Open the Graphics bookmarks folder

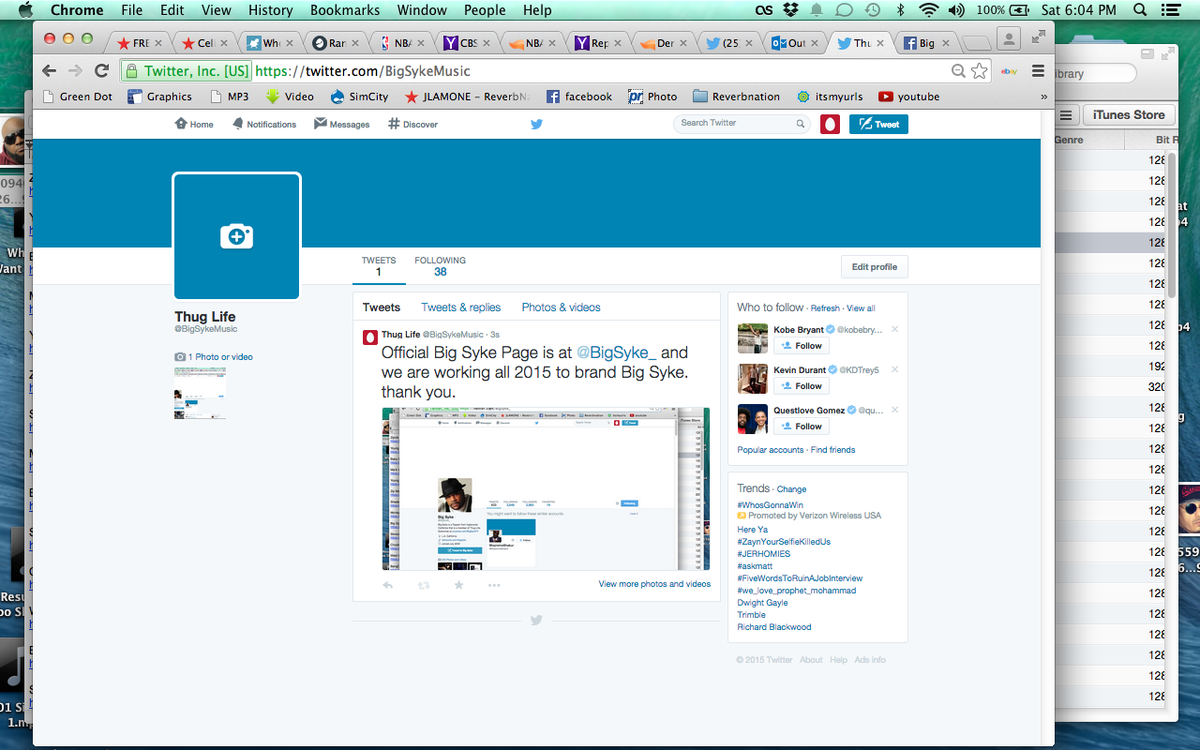click(160, 97)
